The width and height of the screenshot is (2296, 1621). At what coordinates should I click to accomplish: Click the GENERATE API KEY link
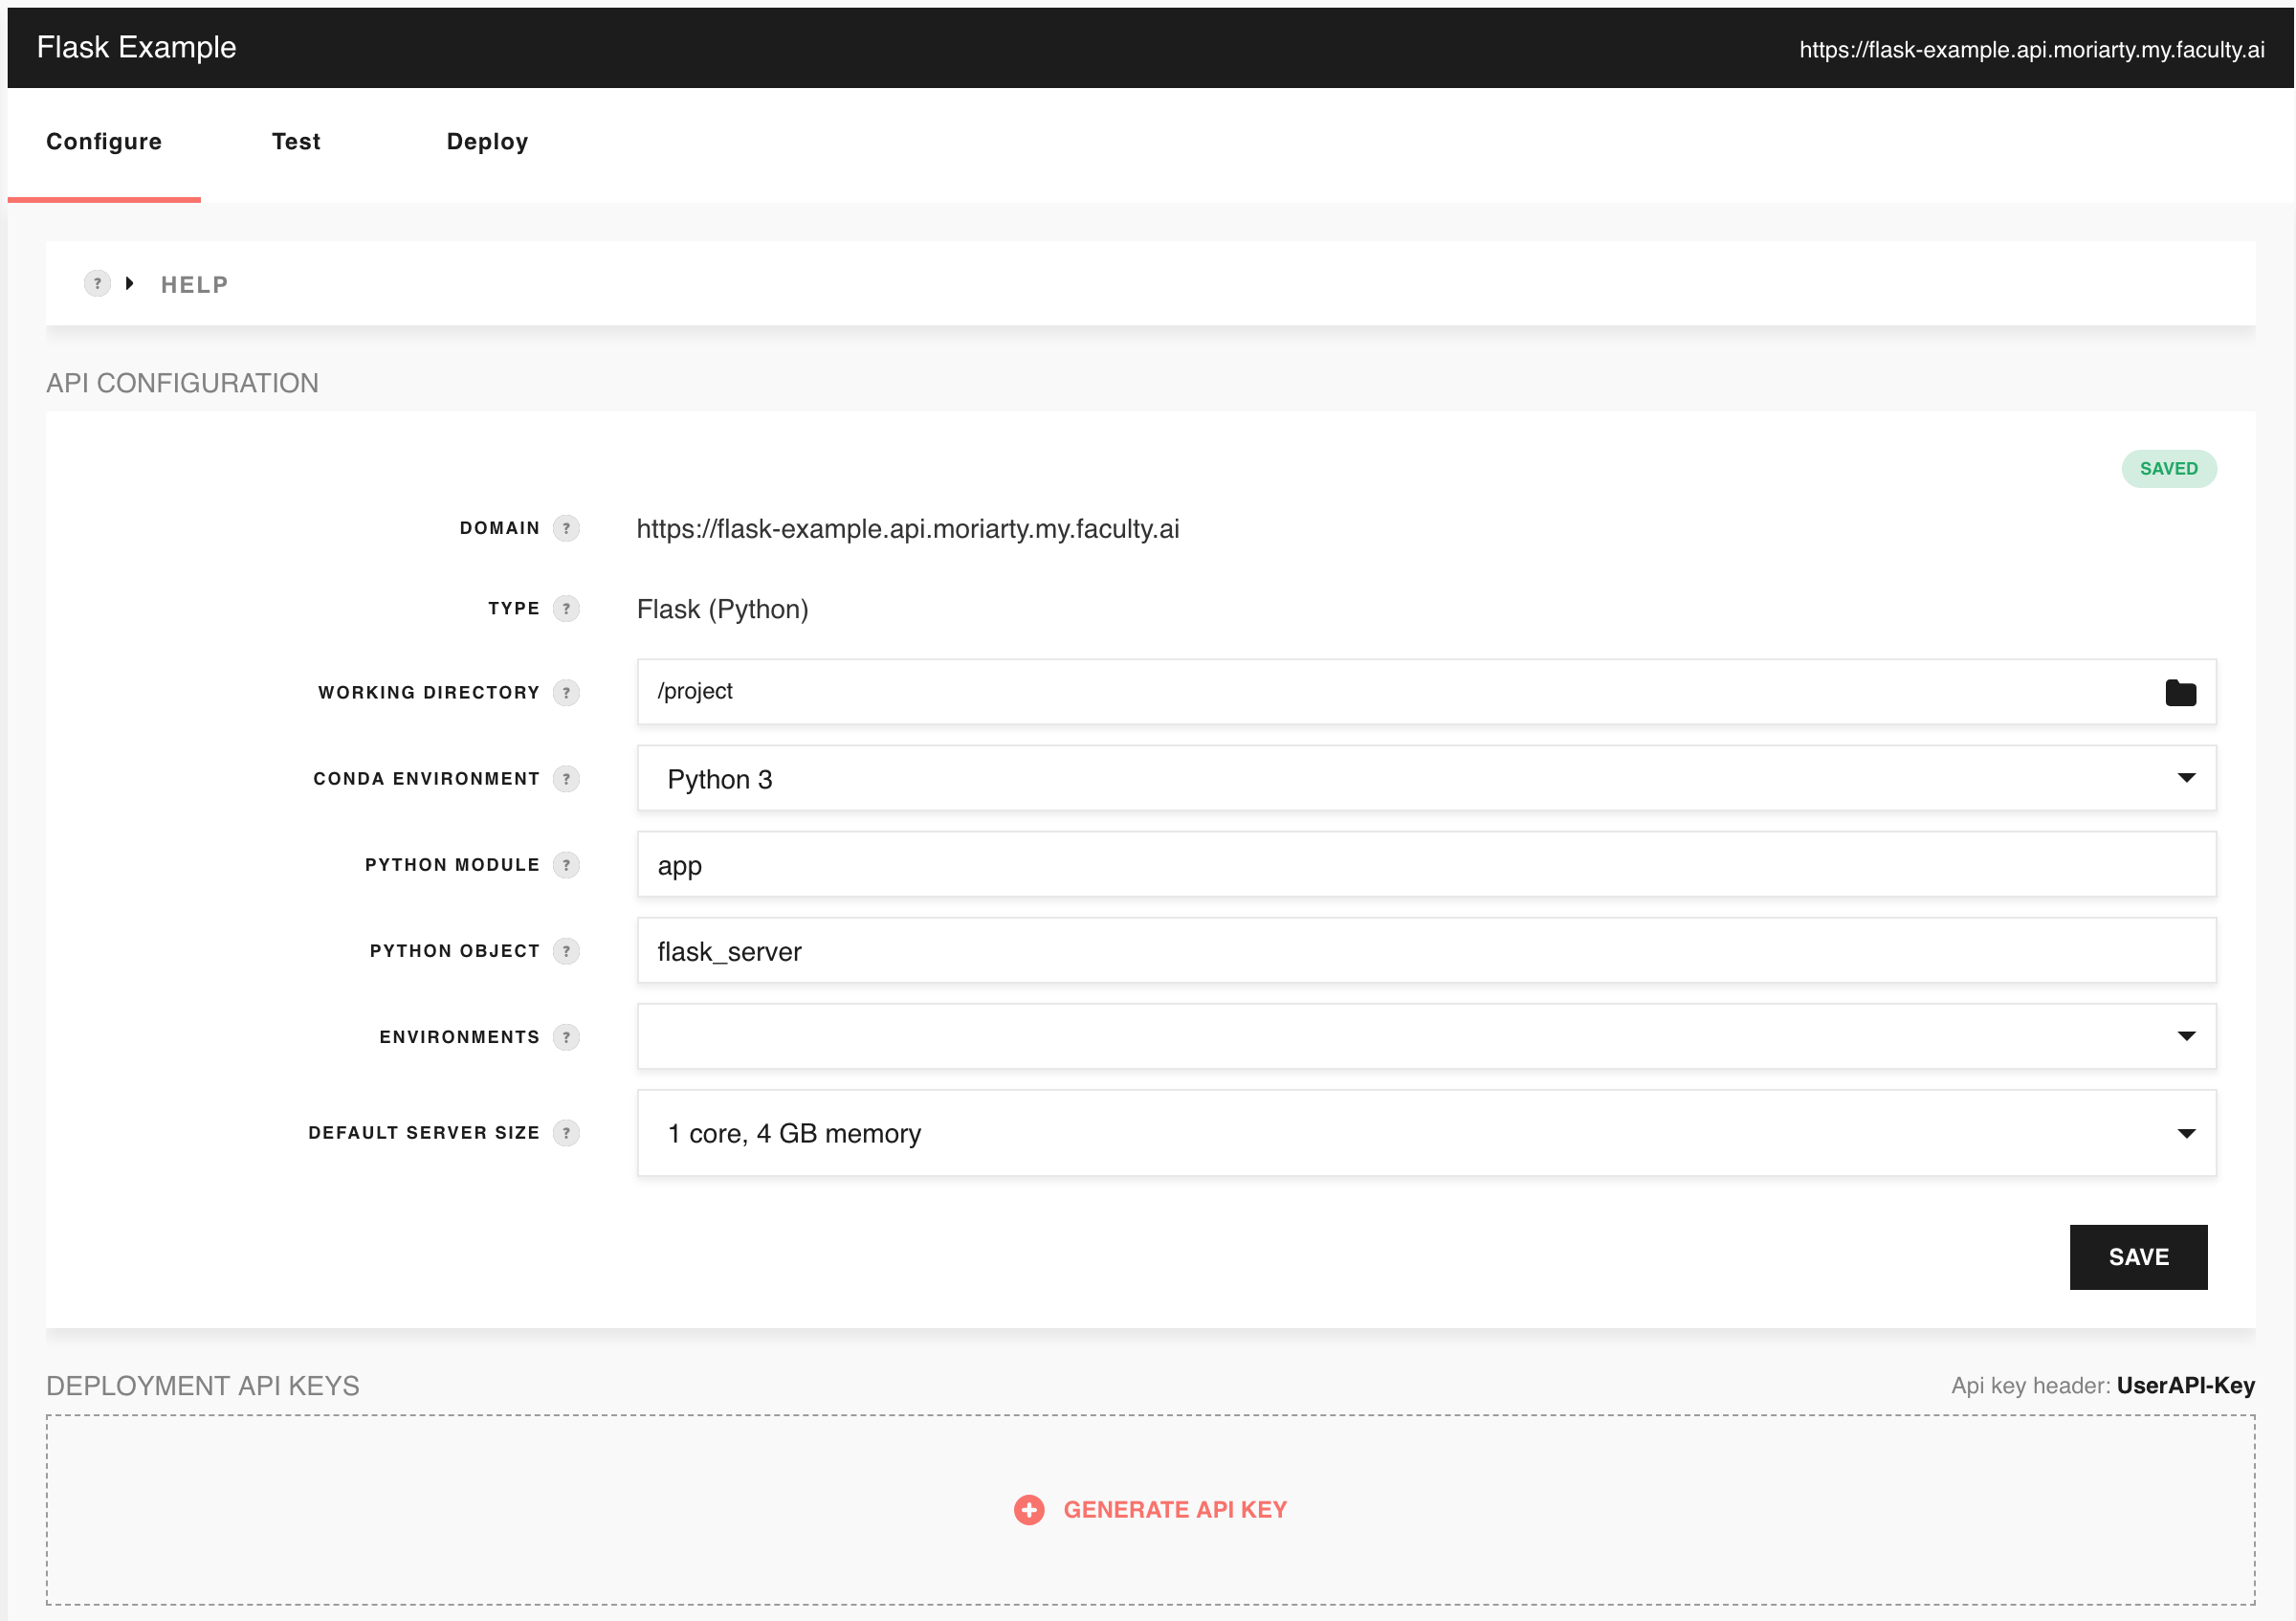point(1174,1509)
